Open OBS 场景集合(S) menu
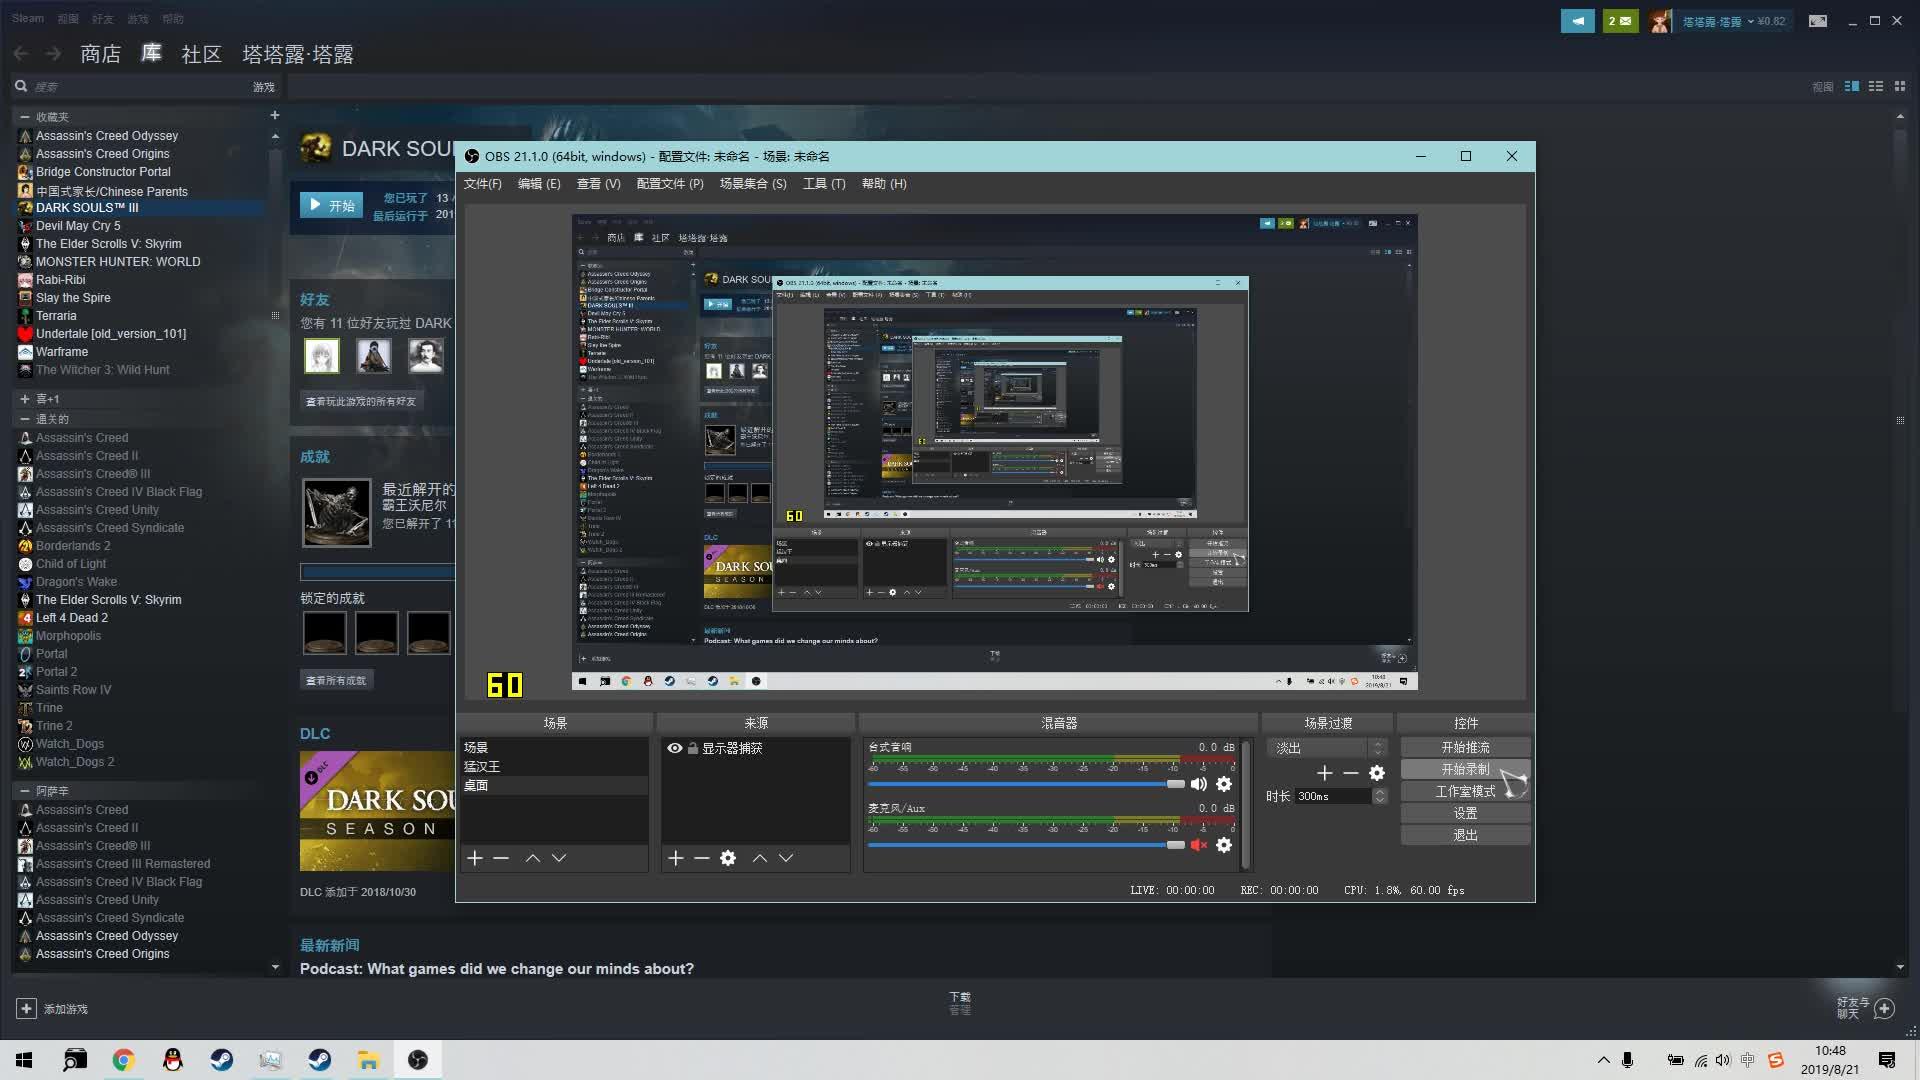Image resolution: width=1920 pixels, height=1080 pixels. point(753,184)
